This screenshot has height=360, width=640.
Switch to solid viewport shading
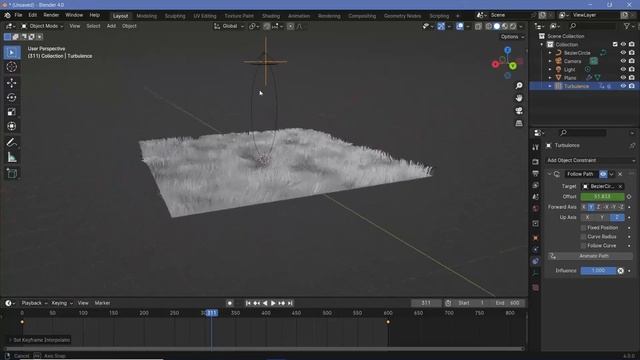coord(497,26)
